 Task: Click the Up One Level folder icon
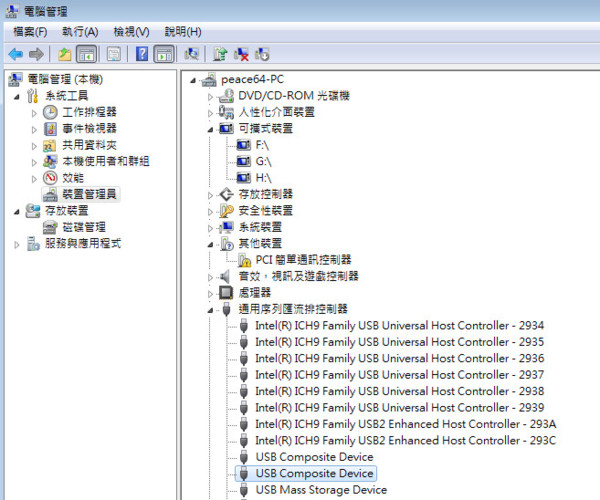[x=65, y=54]
